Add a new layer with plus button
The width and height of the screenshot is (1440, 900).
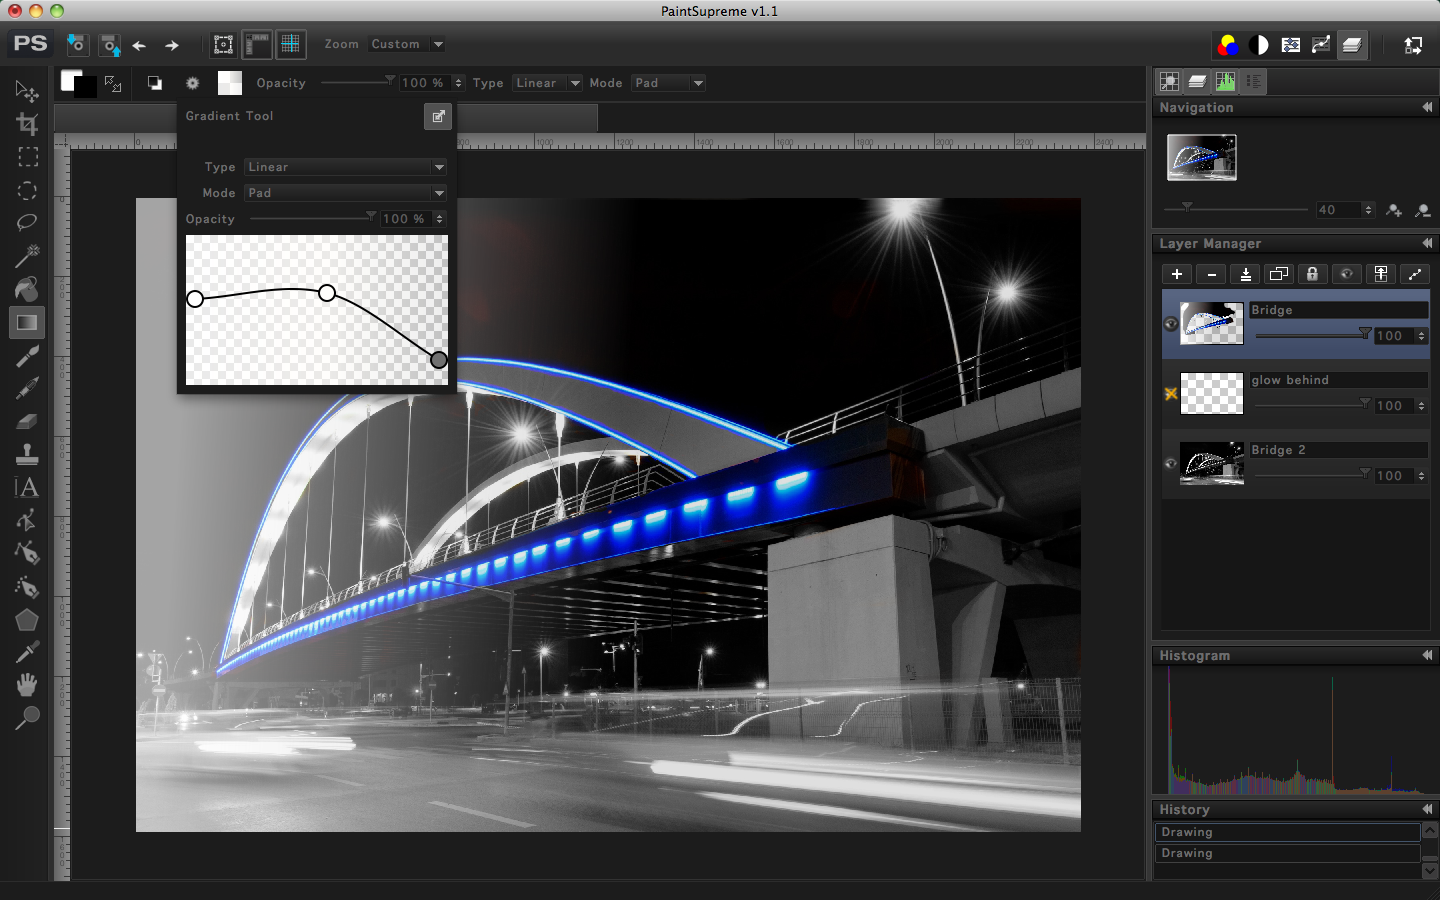(1177, 274)
